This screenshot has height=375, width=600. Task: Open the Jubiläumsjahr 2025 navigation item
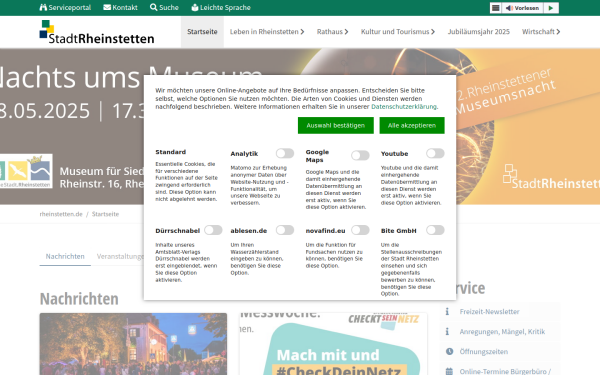[479, 32]
